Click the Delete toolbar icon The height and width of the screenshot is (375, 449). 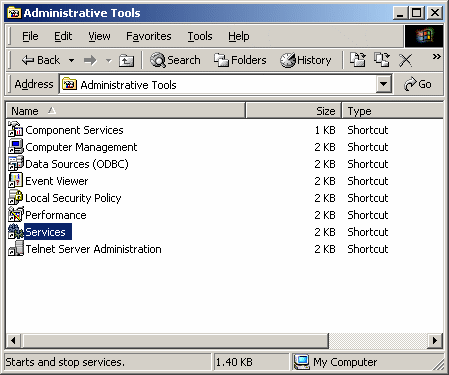406,60
